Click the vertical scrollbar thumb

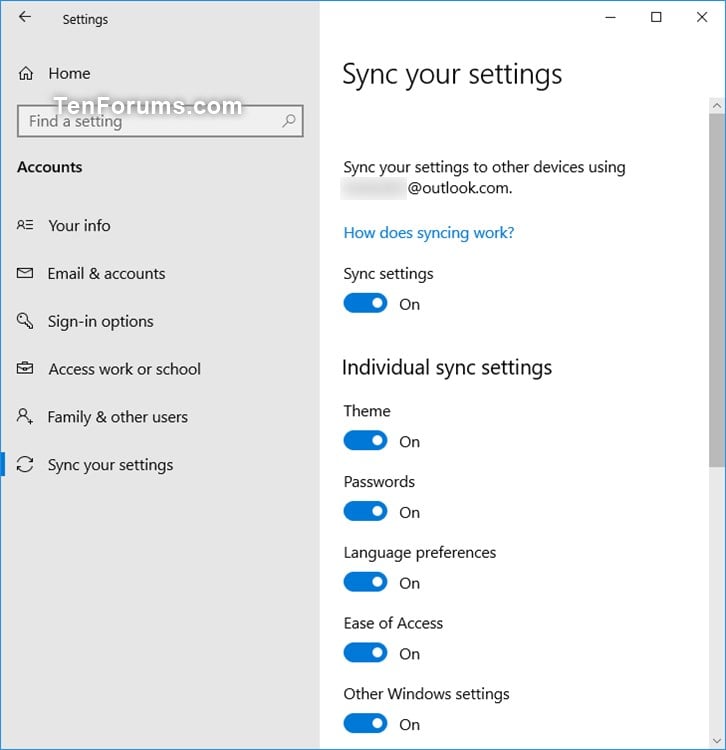click(x=716, y=290)
